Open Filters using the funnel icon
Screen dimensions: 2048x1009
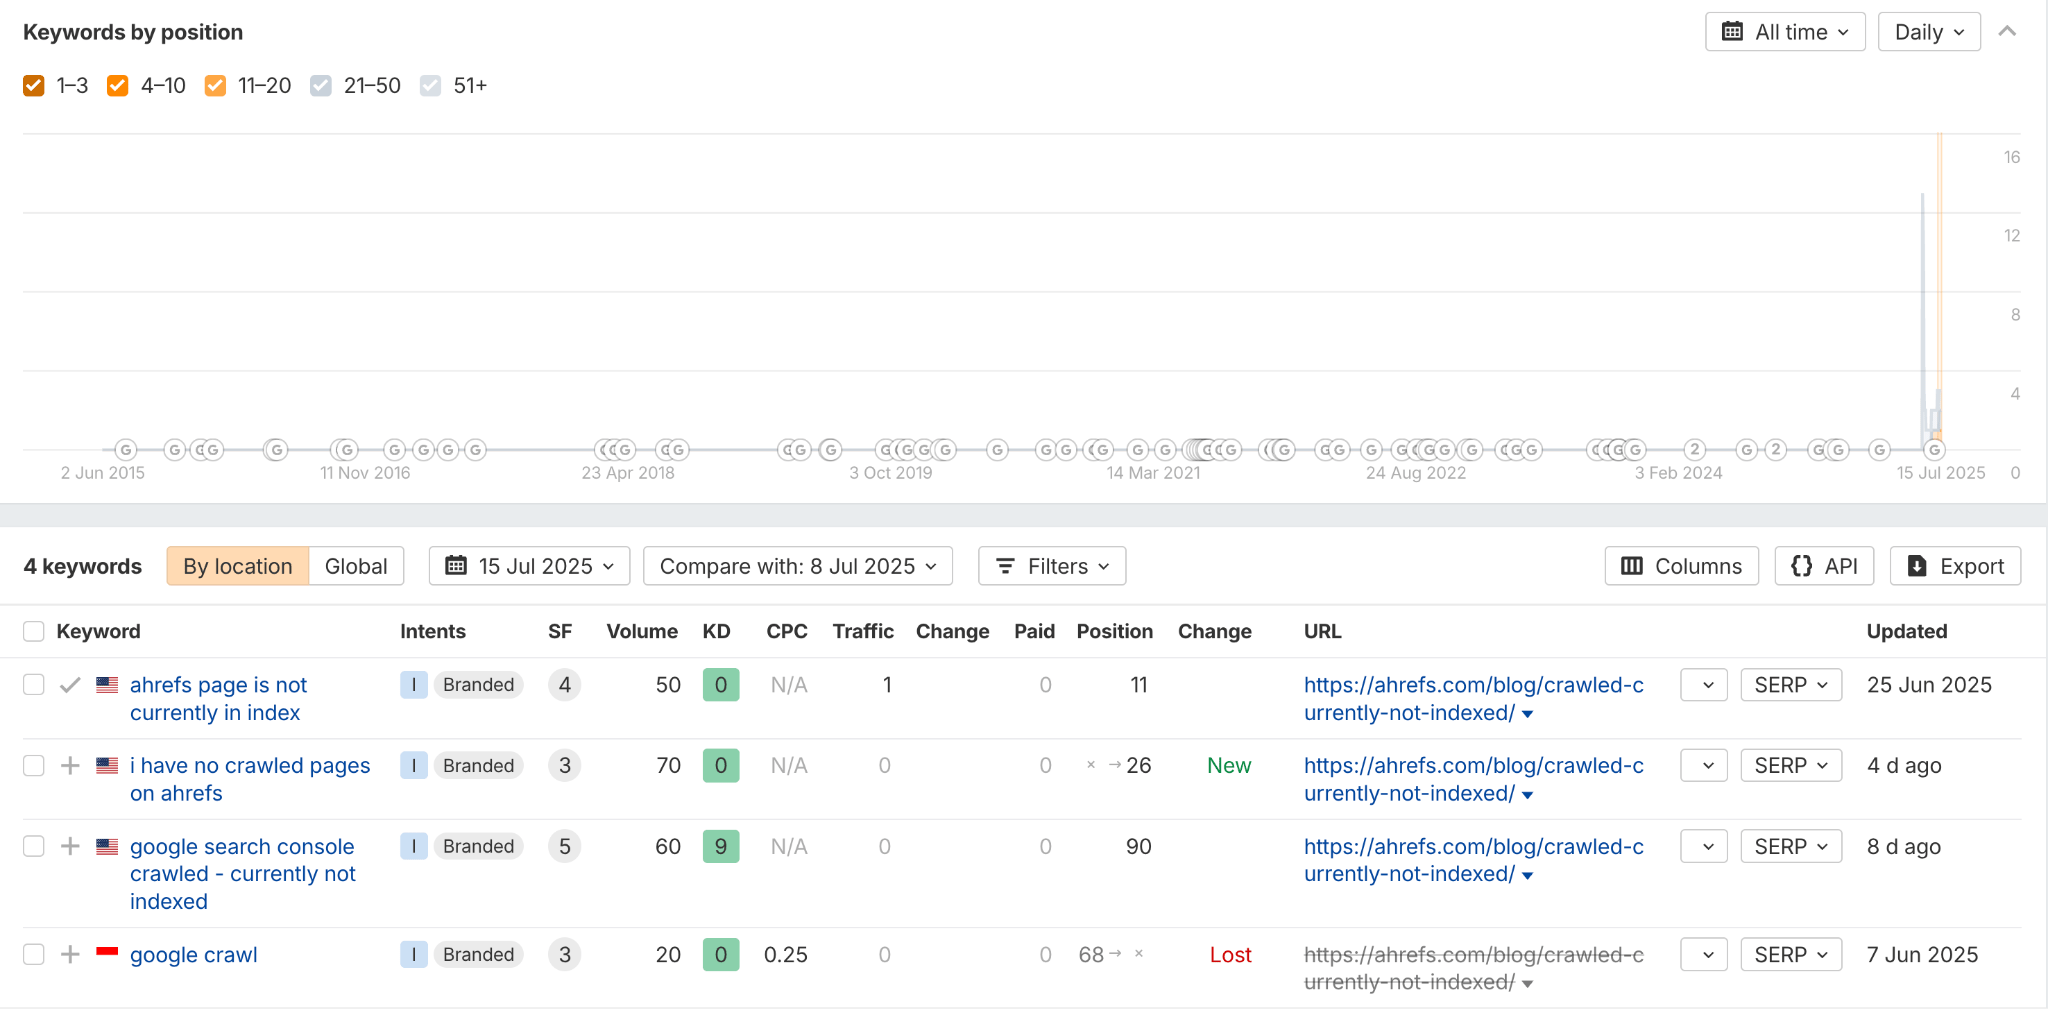click(x=1006, y=566)
